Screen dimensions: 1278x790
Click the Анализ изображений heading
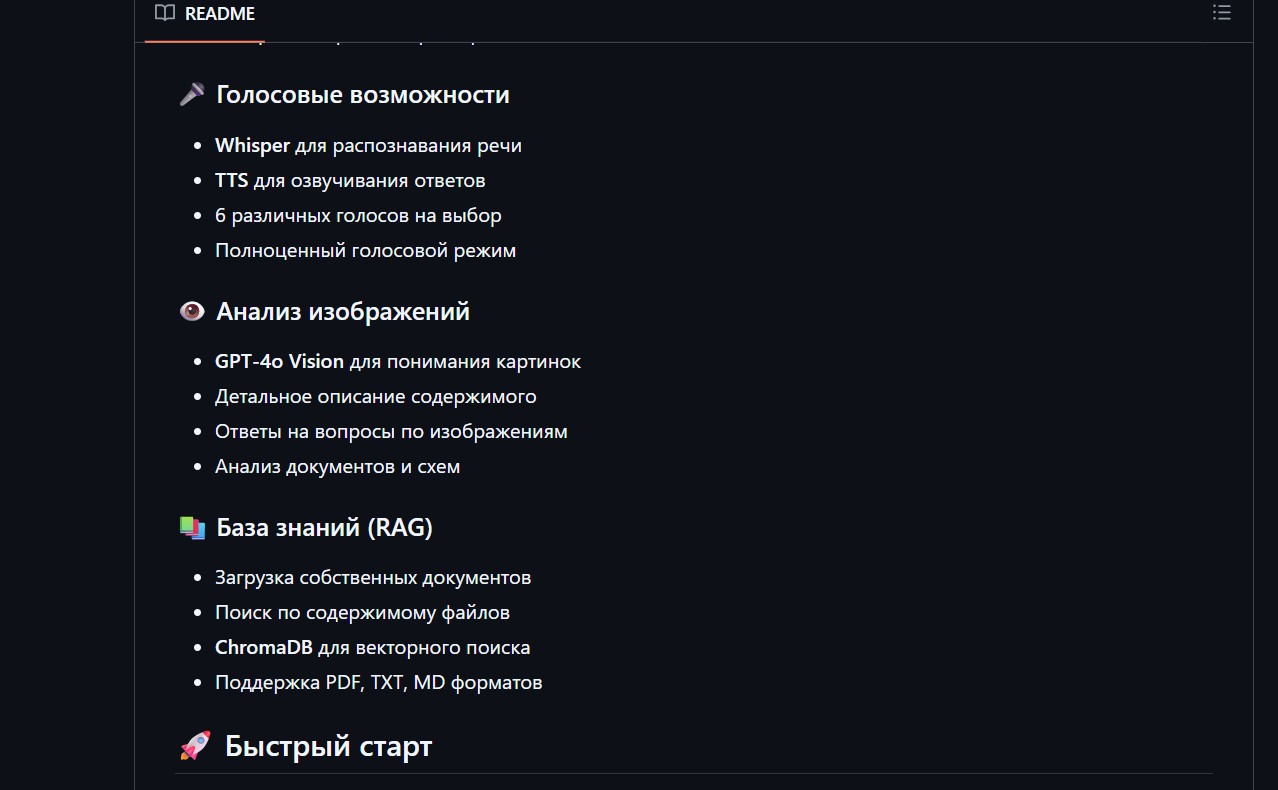point(343,312)
